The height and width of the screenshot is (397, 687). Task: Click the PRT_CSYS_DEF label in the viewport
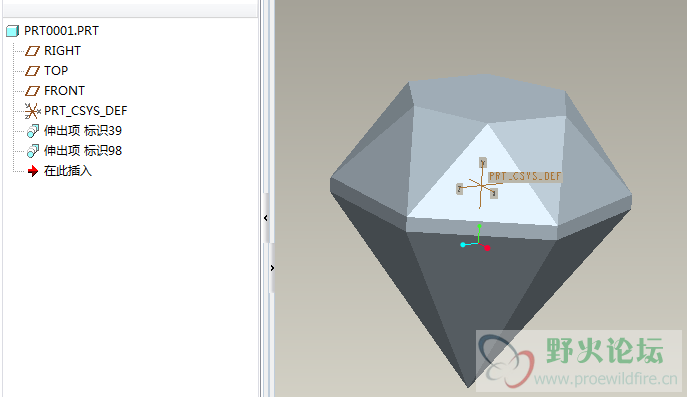coord(525,177)
